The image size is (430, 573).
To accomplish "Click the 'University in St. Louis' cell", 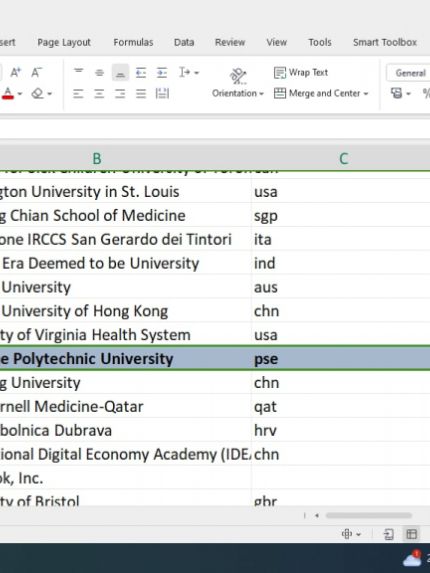I will point(125,192).
